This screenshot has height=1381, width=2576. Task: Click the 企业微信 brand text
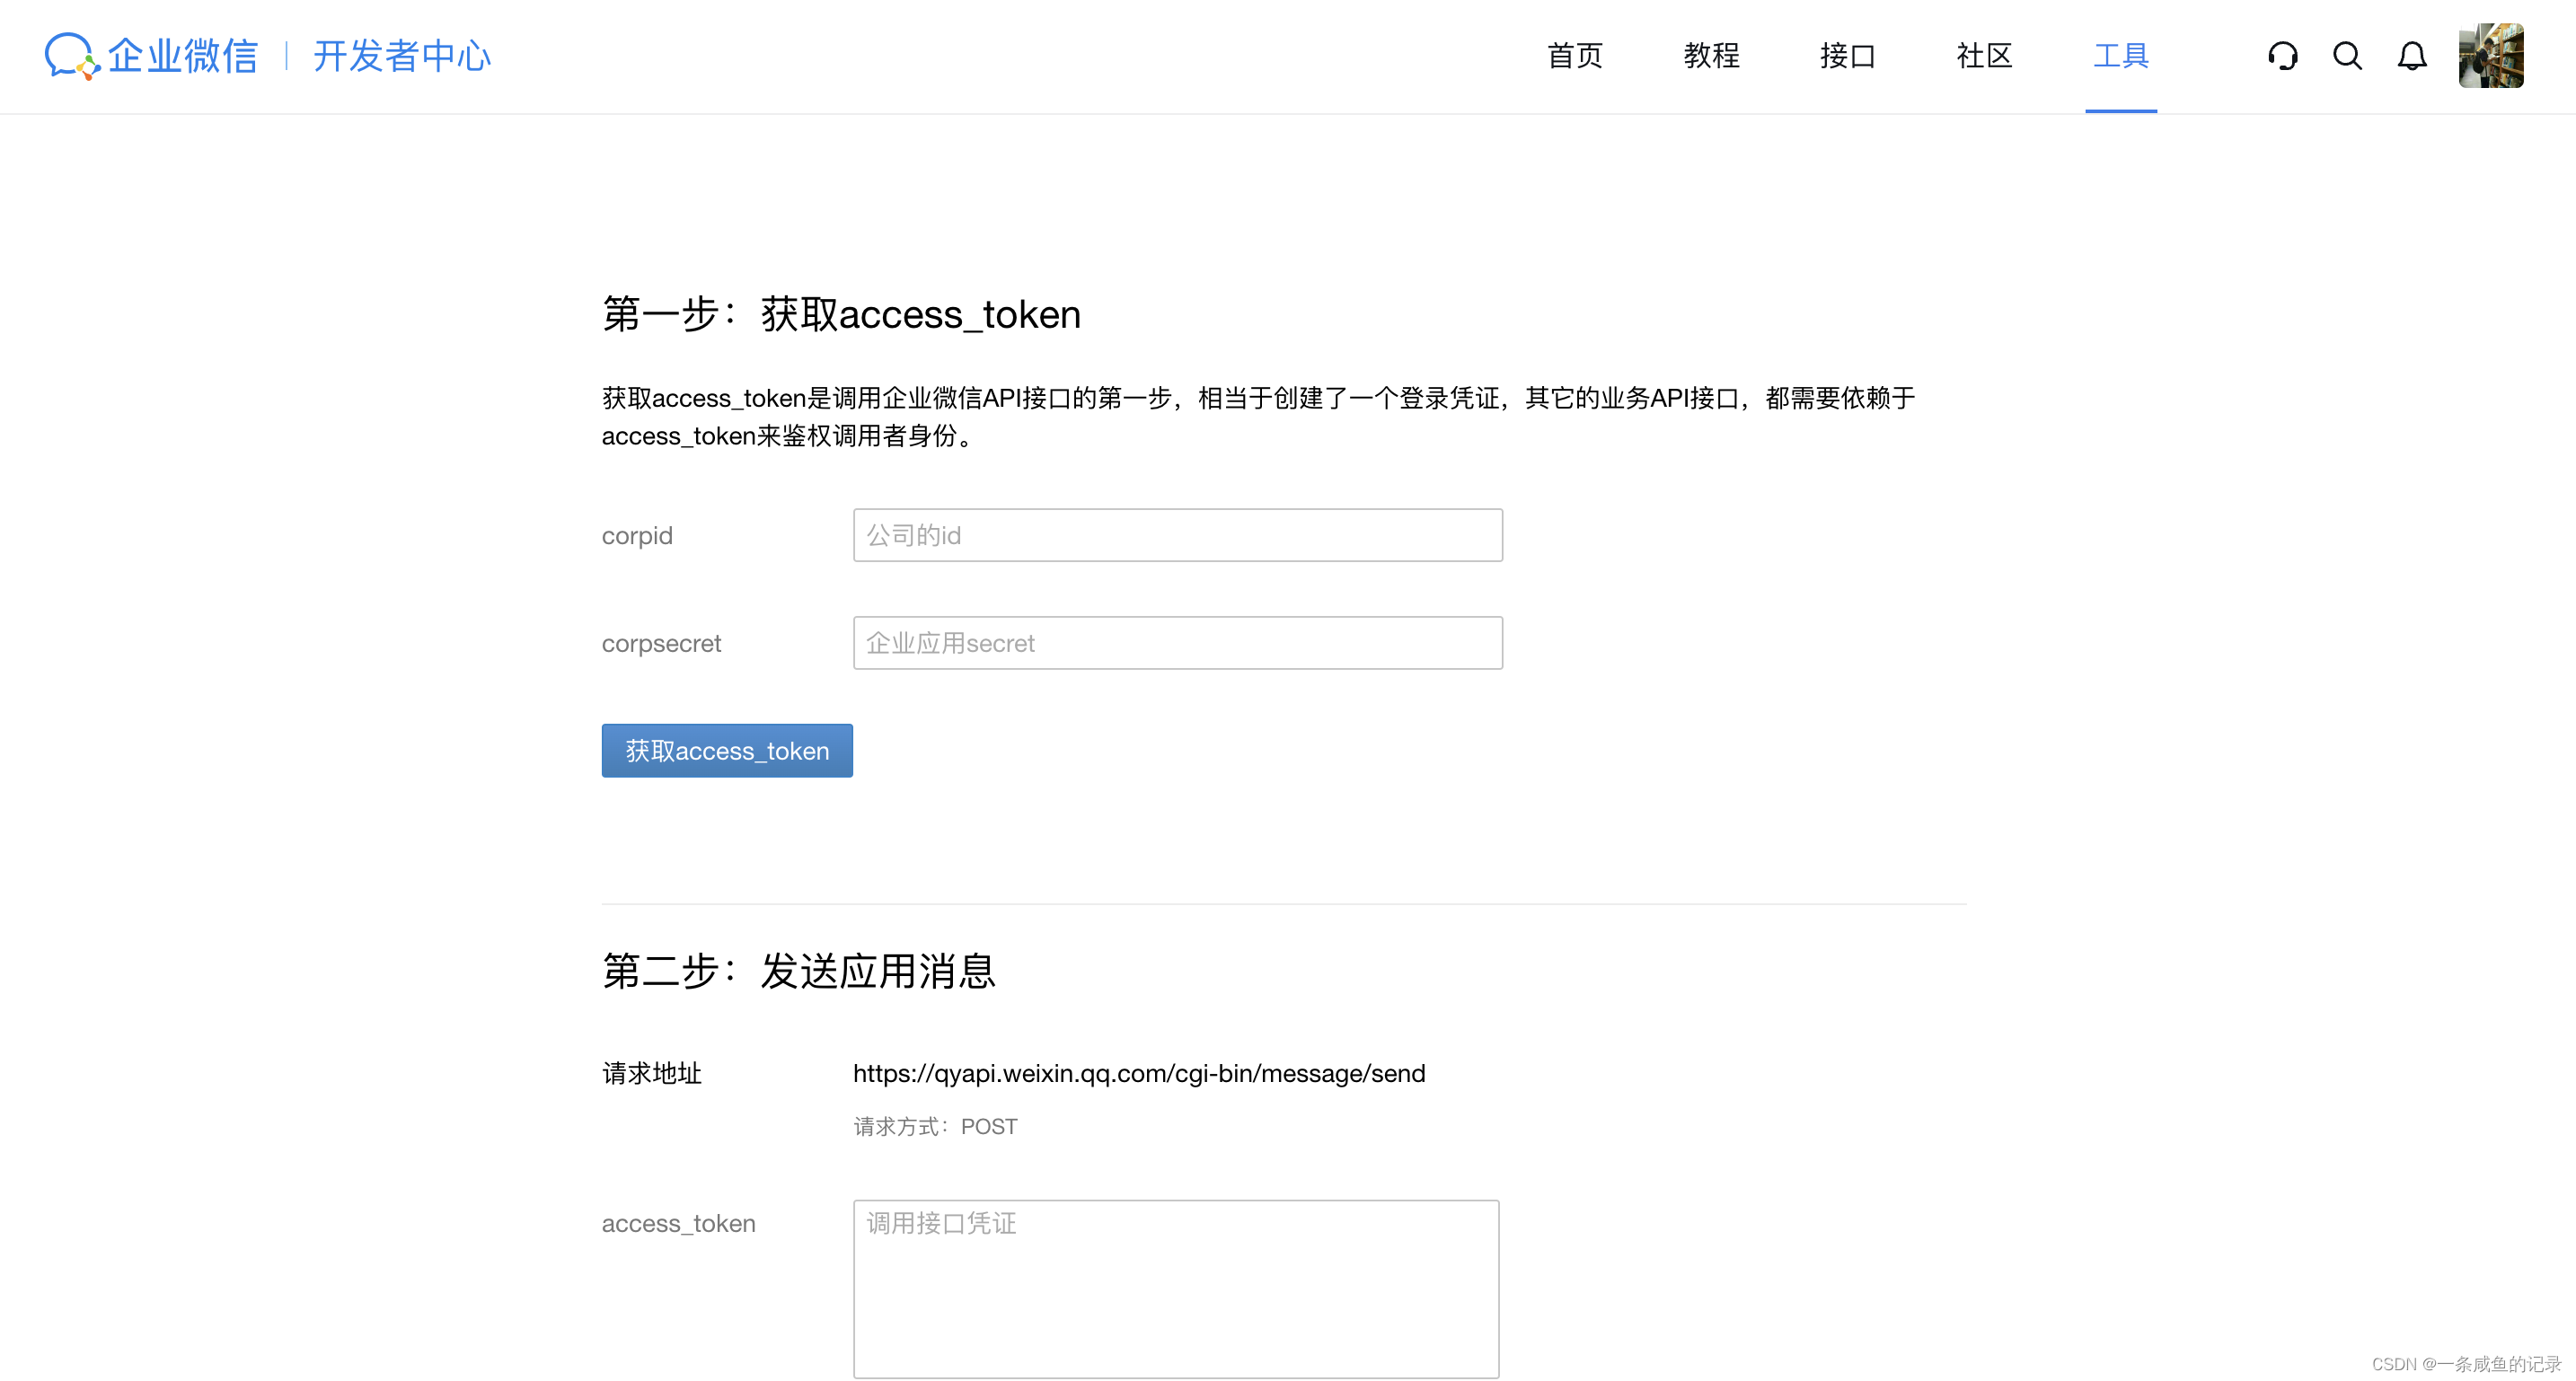pyautogui.click(x=183, y=56)
